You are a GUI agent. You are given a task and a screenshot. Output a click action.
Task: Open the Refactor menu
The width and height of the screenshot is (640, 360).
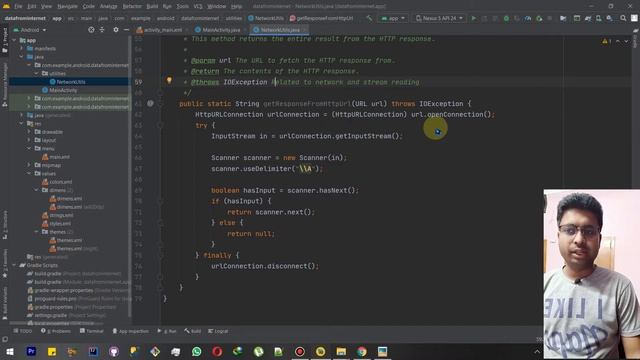pyautogui.click(x=132, y=6)
